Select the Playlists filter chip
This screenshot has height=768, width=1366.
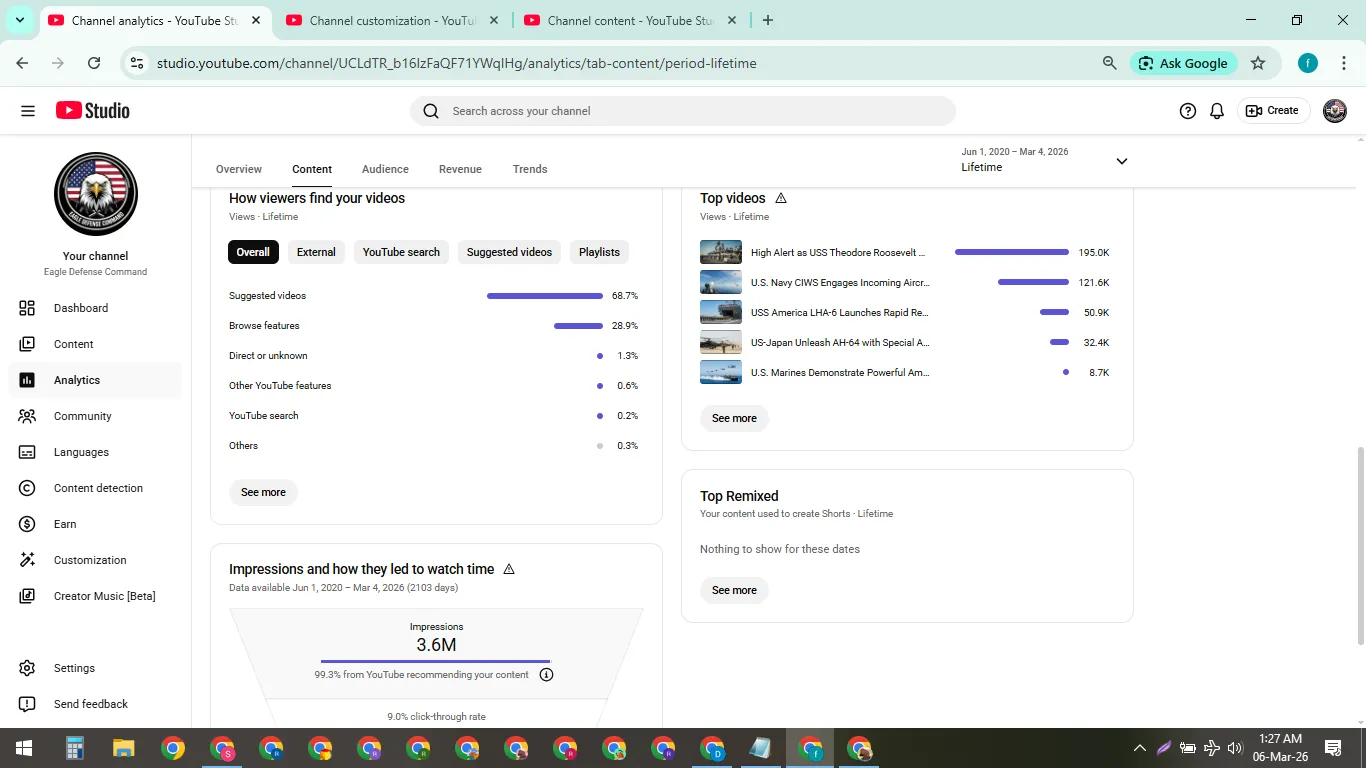[x=599, y=252]
